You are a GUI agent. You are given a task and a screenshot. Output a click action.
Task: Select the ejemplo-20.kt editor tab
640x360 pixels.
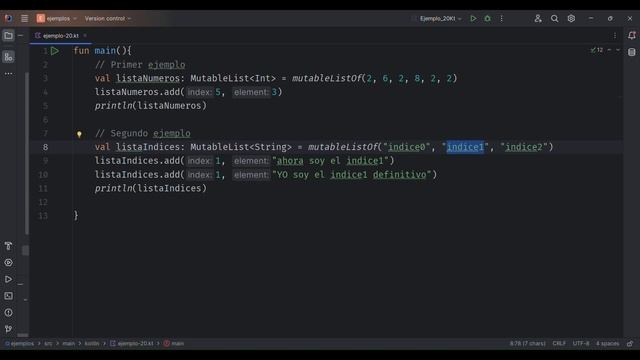click(60, 36)
